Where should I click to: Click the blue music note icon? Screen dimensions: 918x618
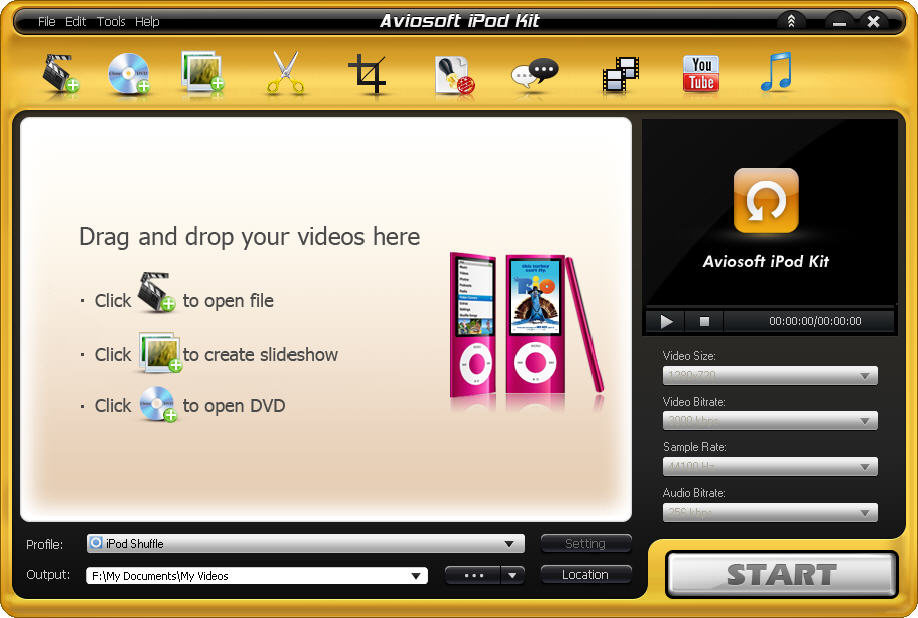click(x=776, y=71)
